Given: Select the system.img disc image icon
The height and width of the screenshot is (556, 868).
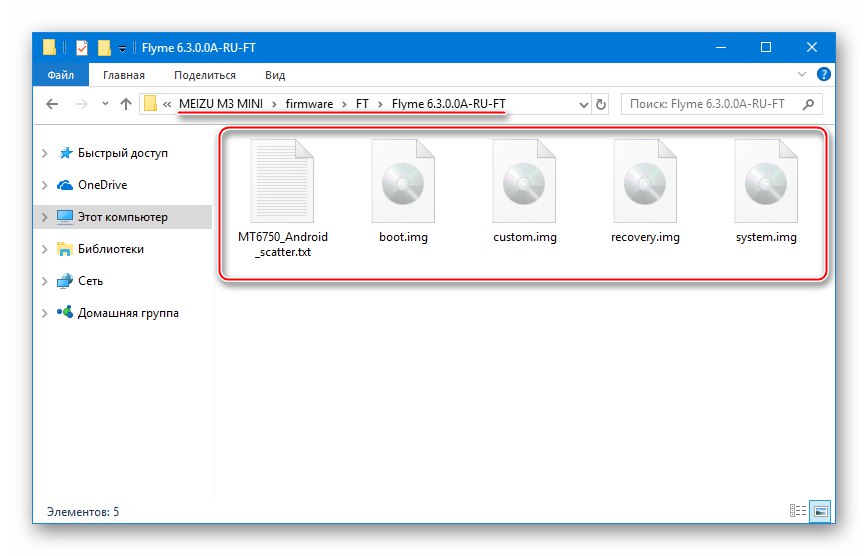Looking at the screenshot, I should tap(766, 181).
